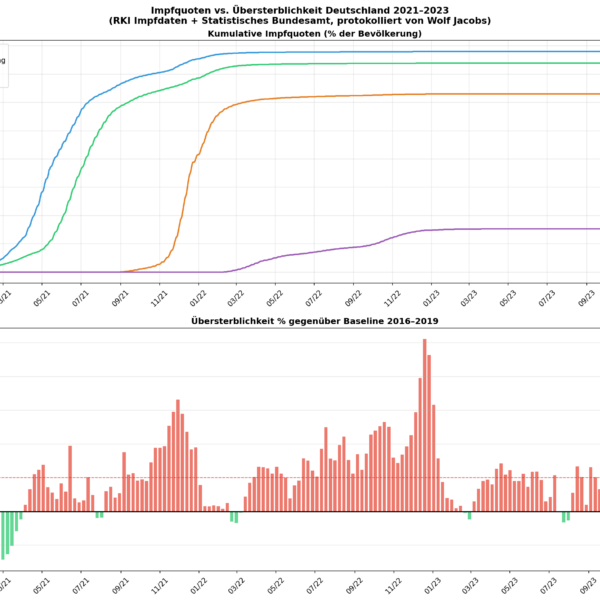The height and width of the screenshot is (600, 600).
Task: Click the '01/23' tick on upper chart
Action: pyautogui.click(x=433, y=296)
